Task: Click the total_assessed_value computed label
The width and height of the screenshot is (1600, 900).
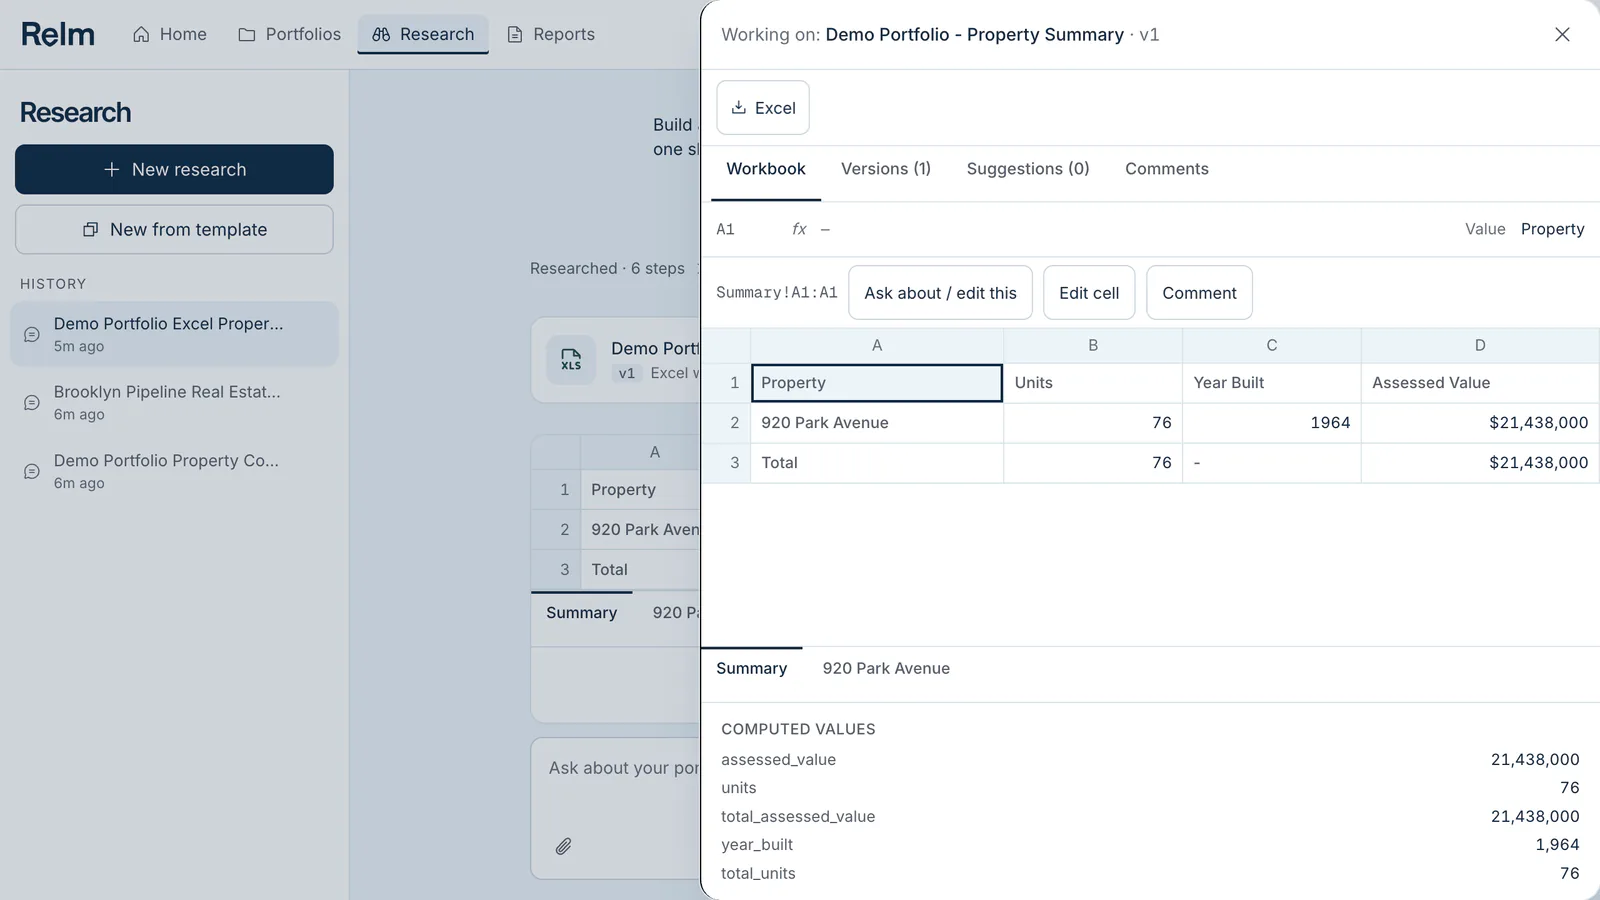Action: click(798, 817)
